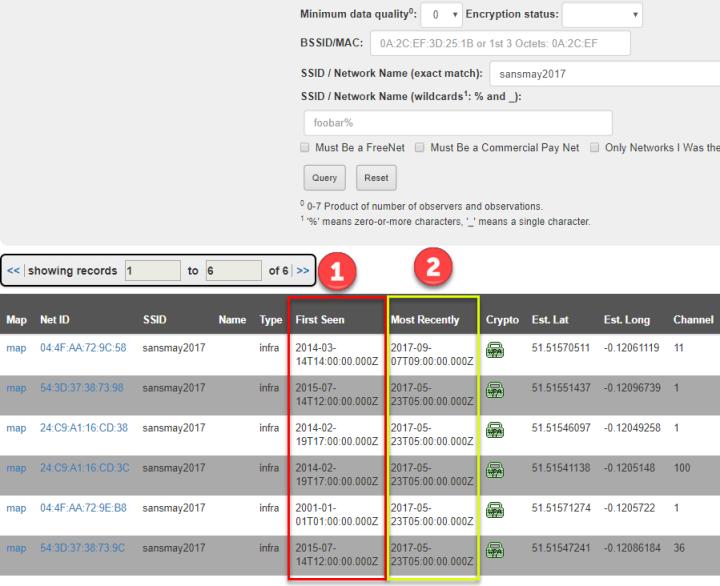Go to the next page of records
720x586 pixels.
[x=303, y=271]
